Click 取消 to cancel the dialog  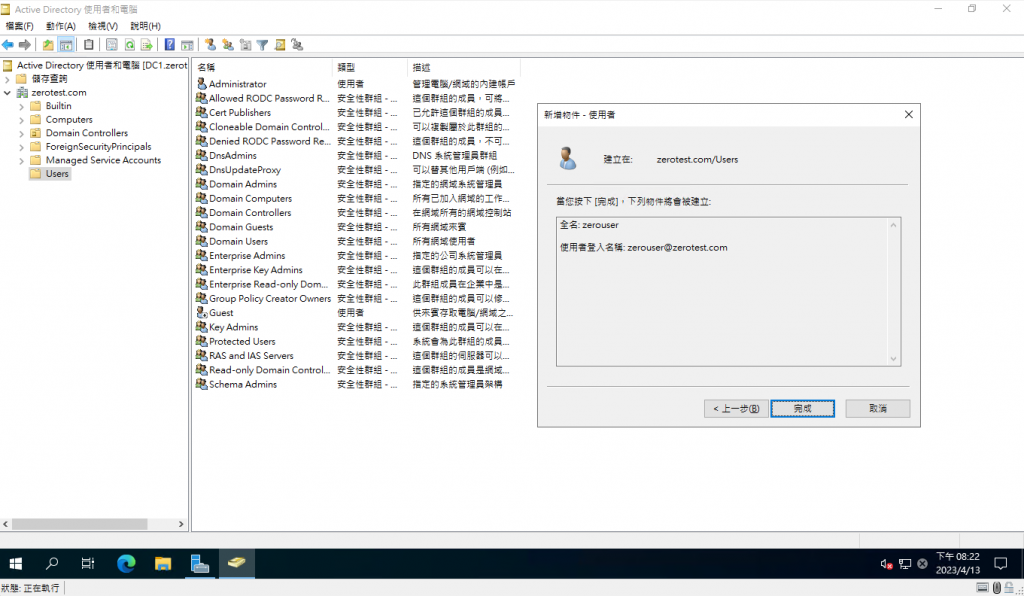pos(878,409)
